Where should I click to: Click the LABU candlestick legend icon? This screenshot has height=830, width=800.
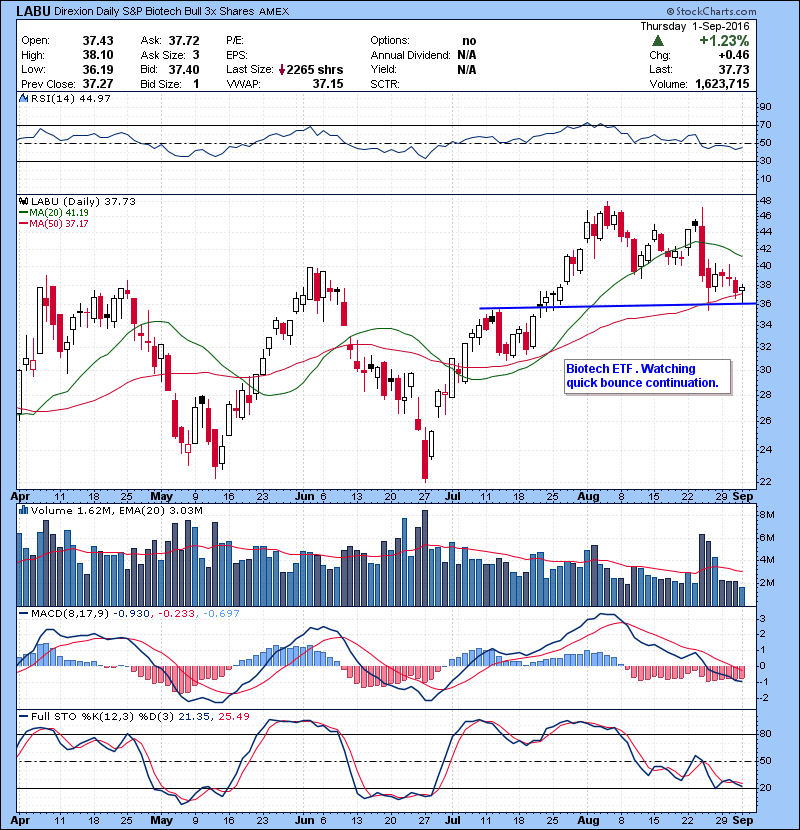23,201
